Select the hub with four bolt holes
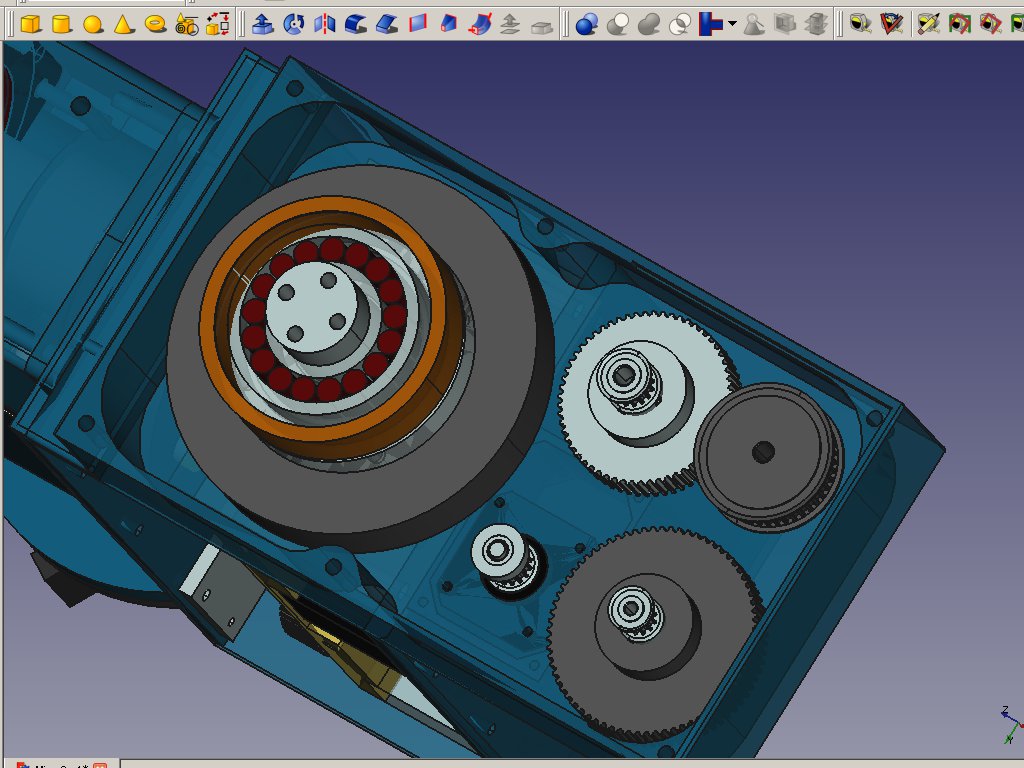This screenshot has width=1024, height=768. tap(312, 307)
